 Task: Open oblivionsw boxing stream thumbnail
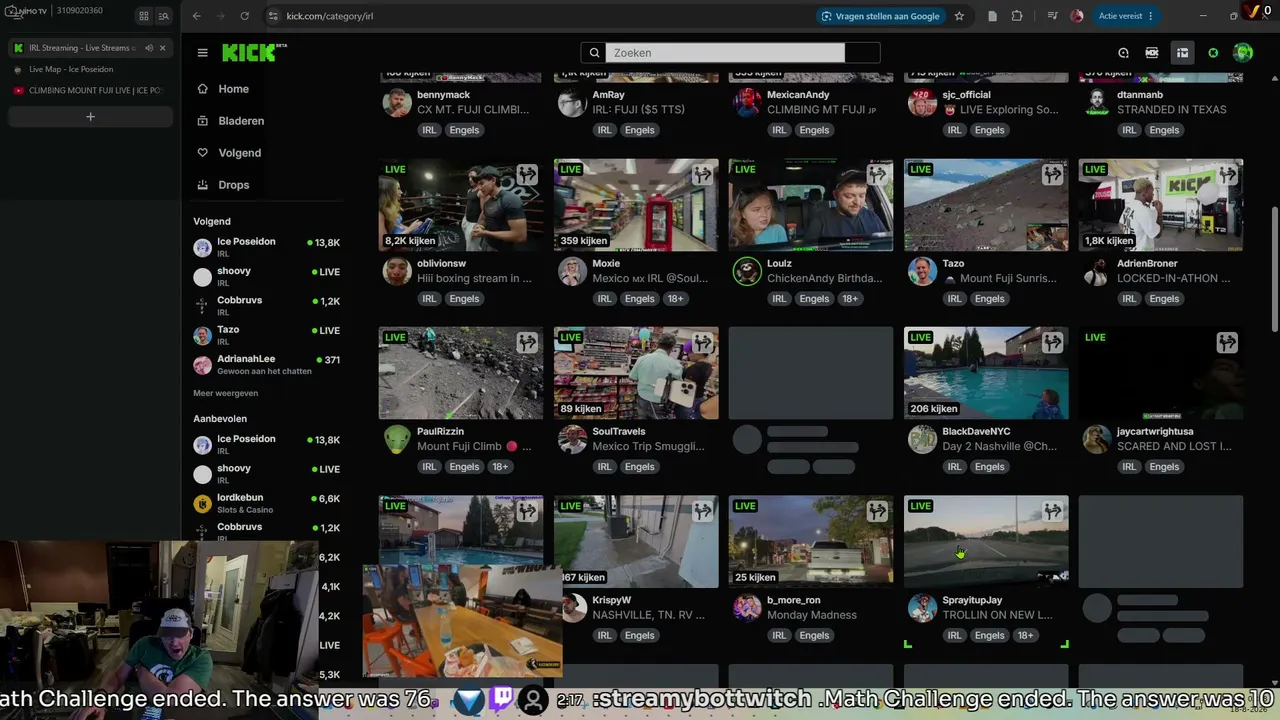[x=461, y=204]
